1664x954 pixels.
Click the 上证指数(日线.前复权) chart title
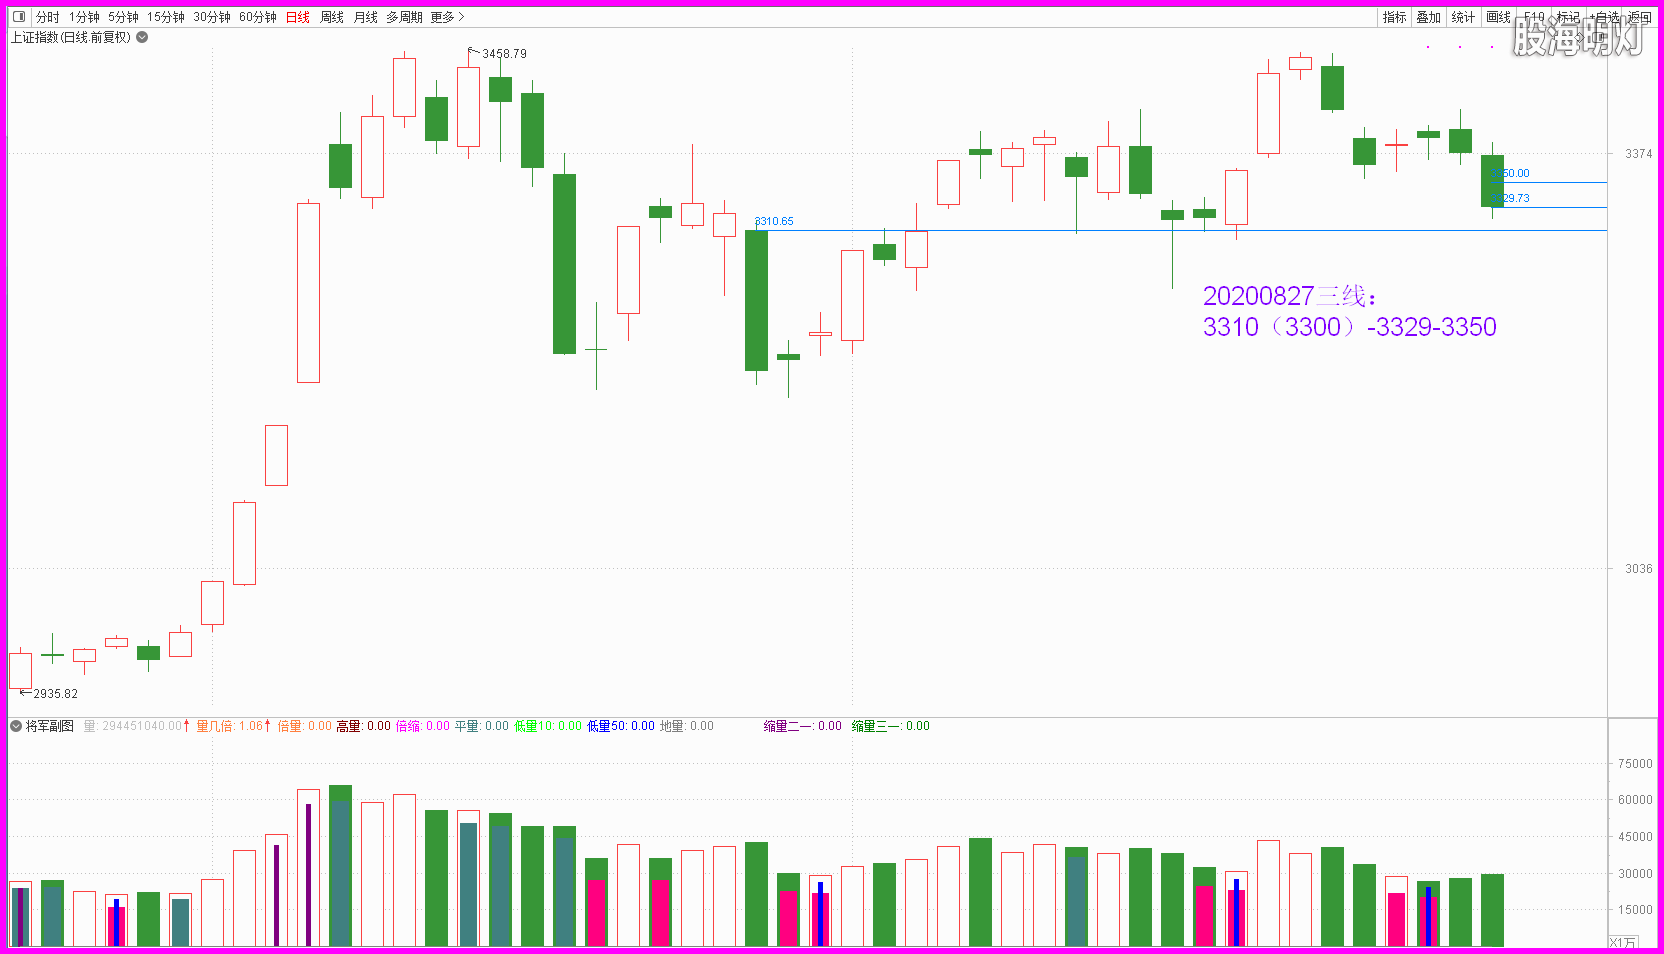tap(71, 37)
